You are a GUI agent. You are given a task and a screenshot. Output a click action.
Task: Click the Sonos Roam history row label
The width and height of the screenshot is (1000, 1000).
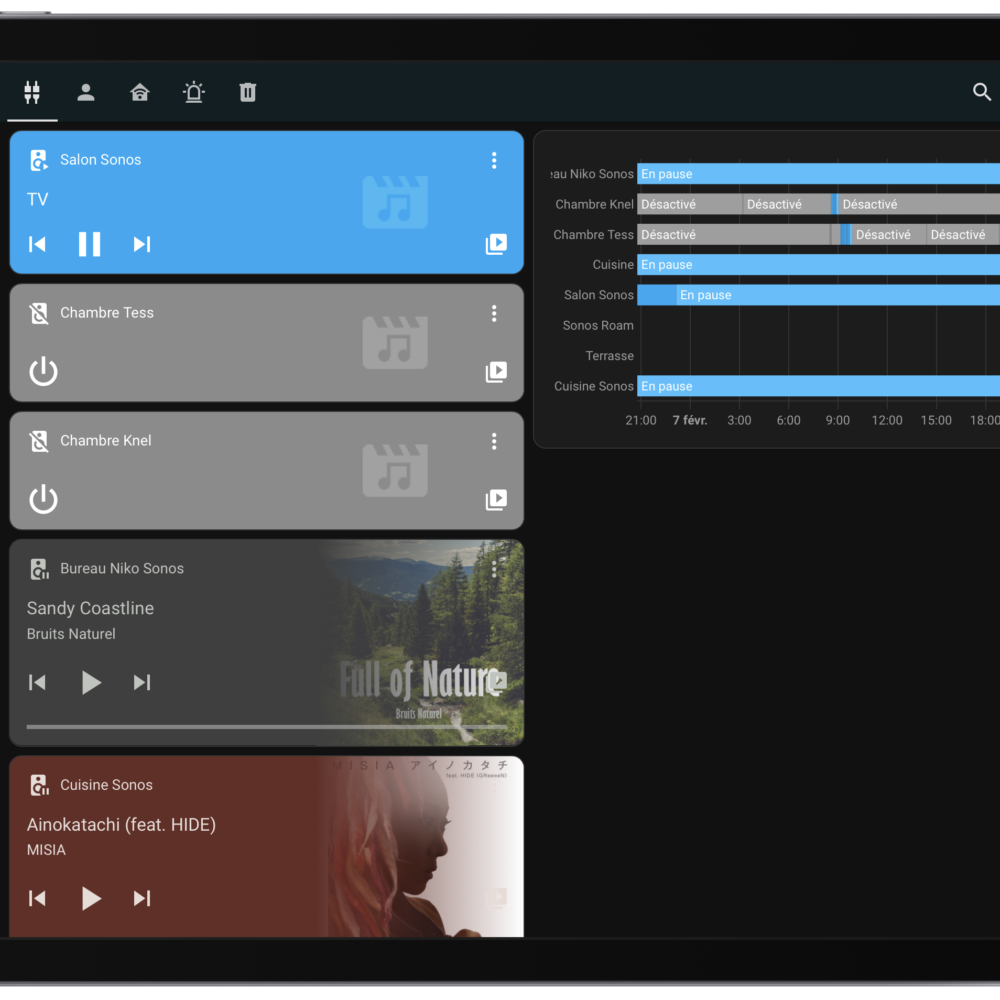pos(598,326)
